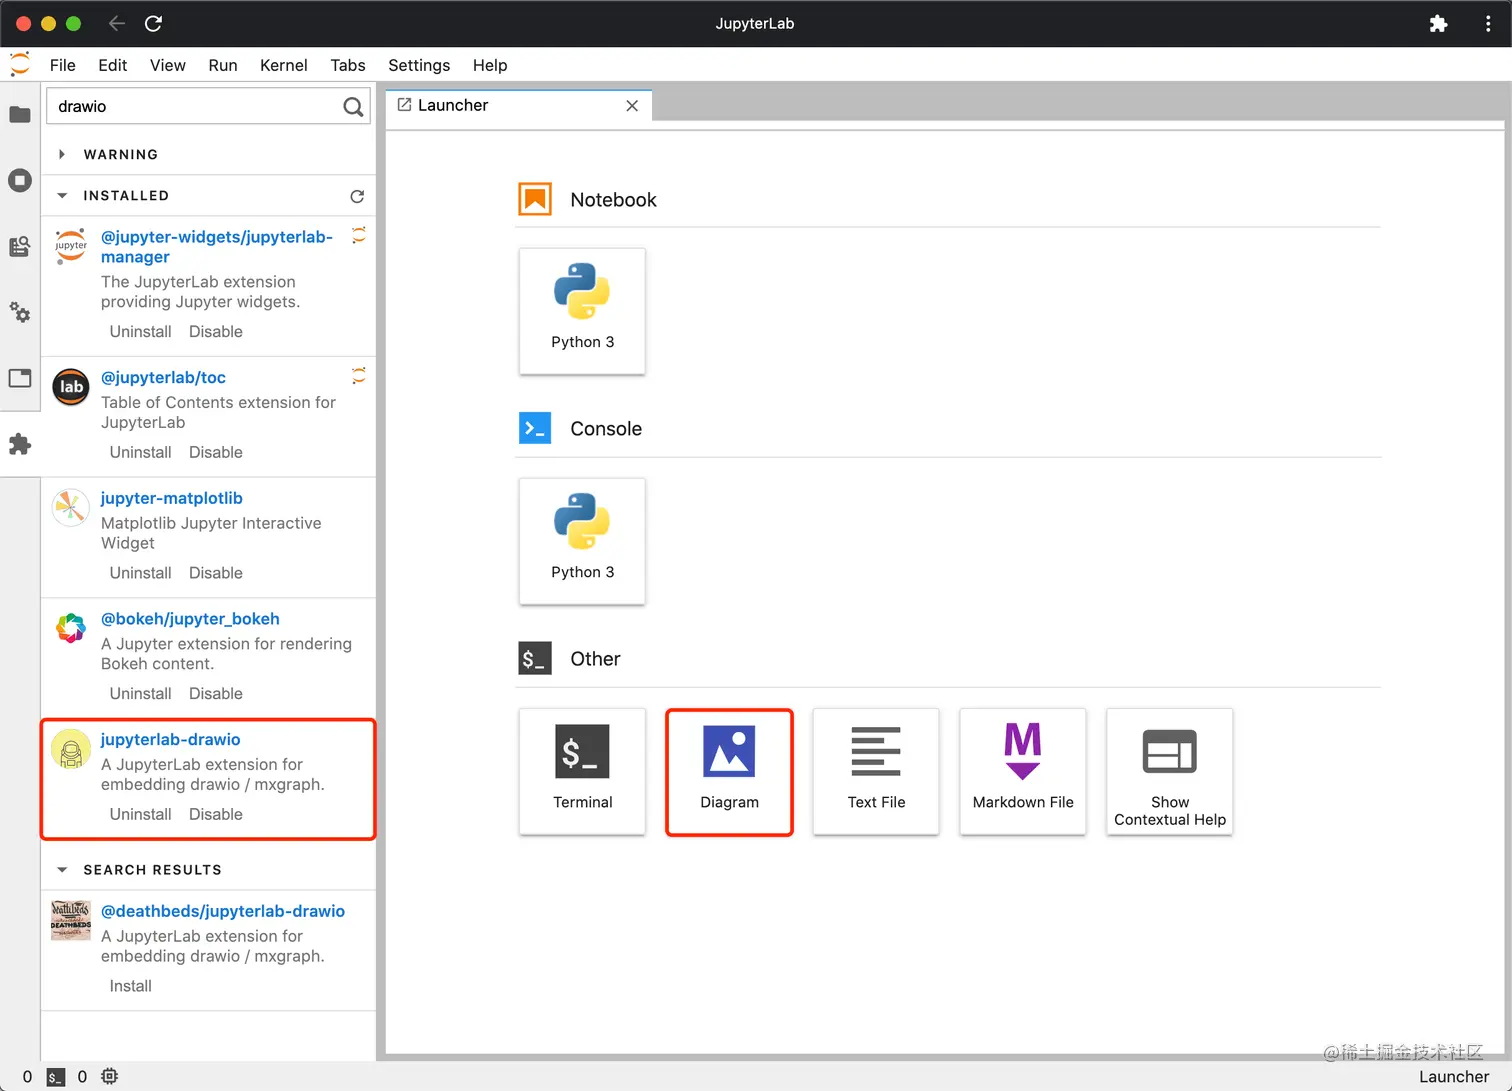The image size is (1512, 1091).
Task: Install the @deathbeds/jupyterlab-drawio extension
Action: coord(131,986)
